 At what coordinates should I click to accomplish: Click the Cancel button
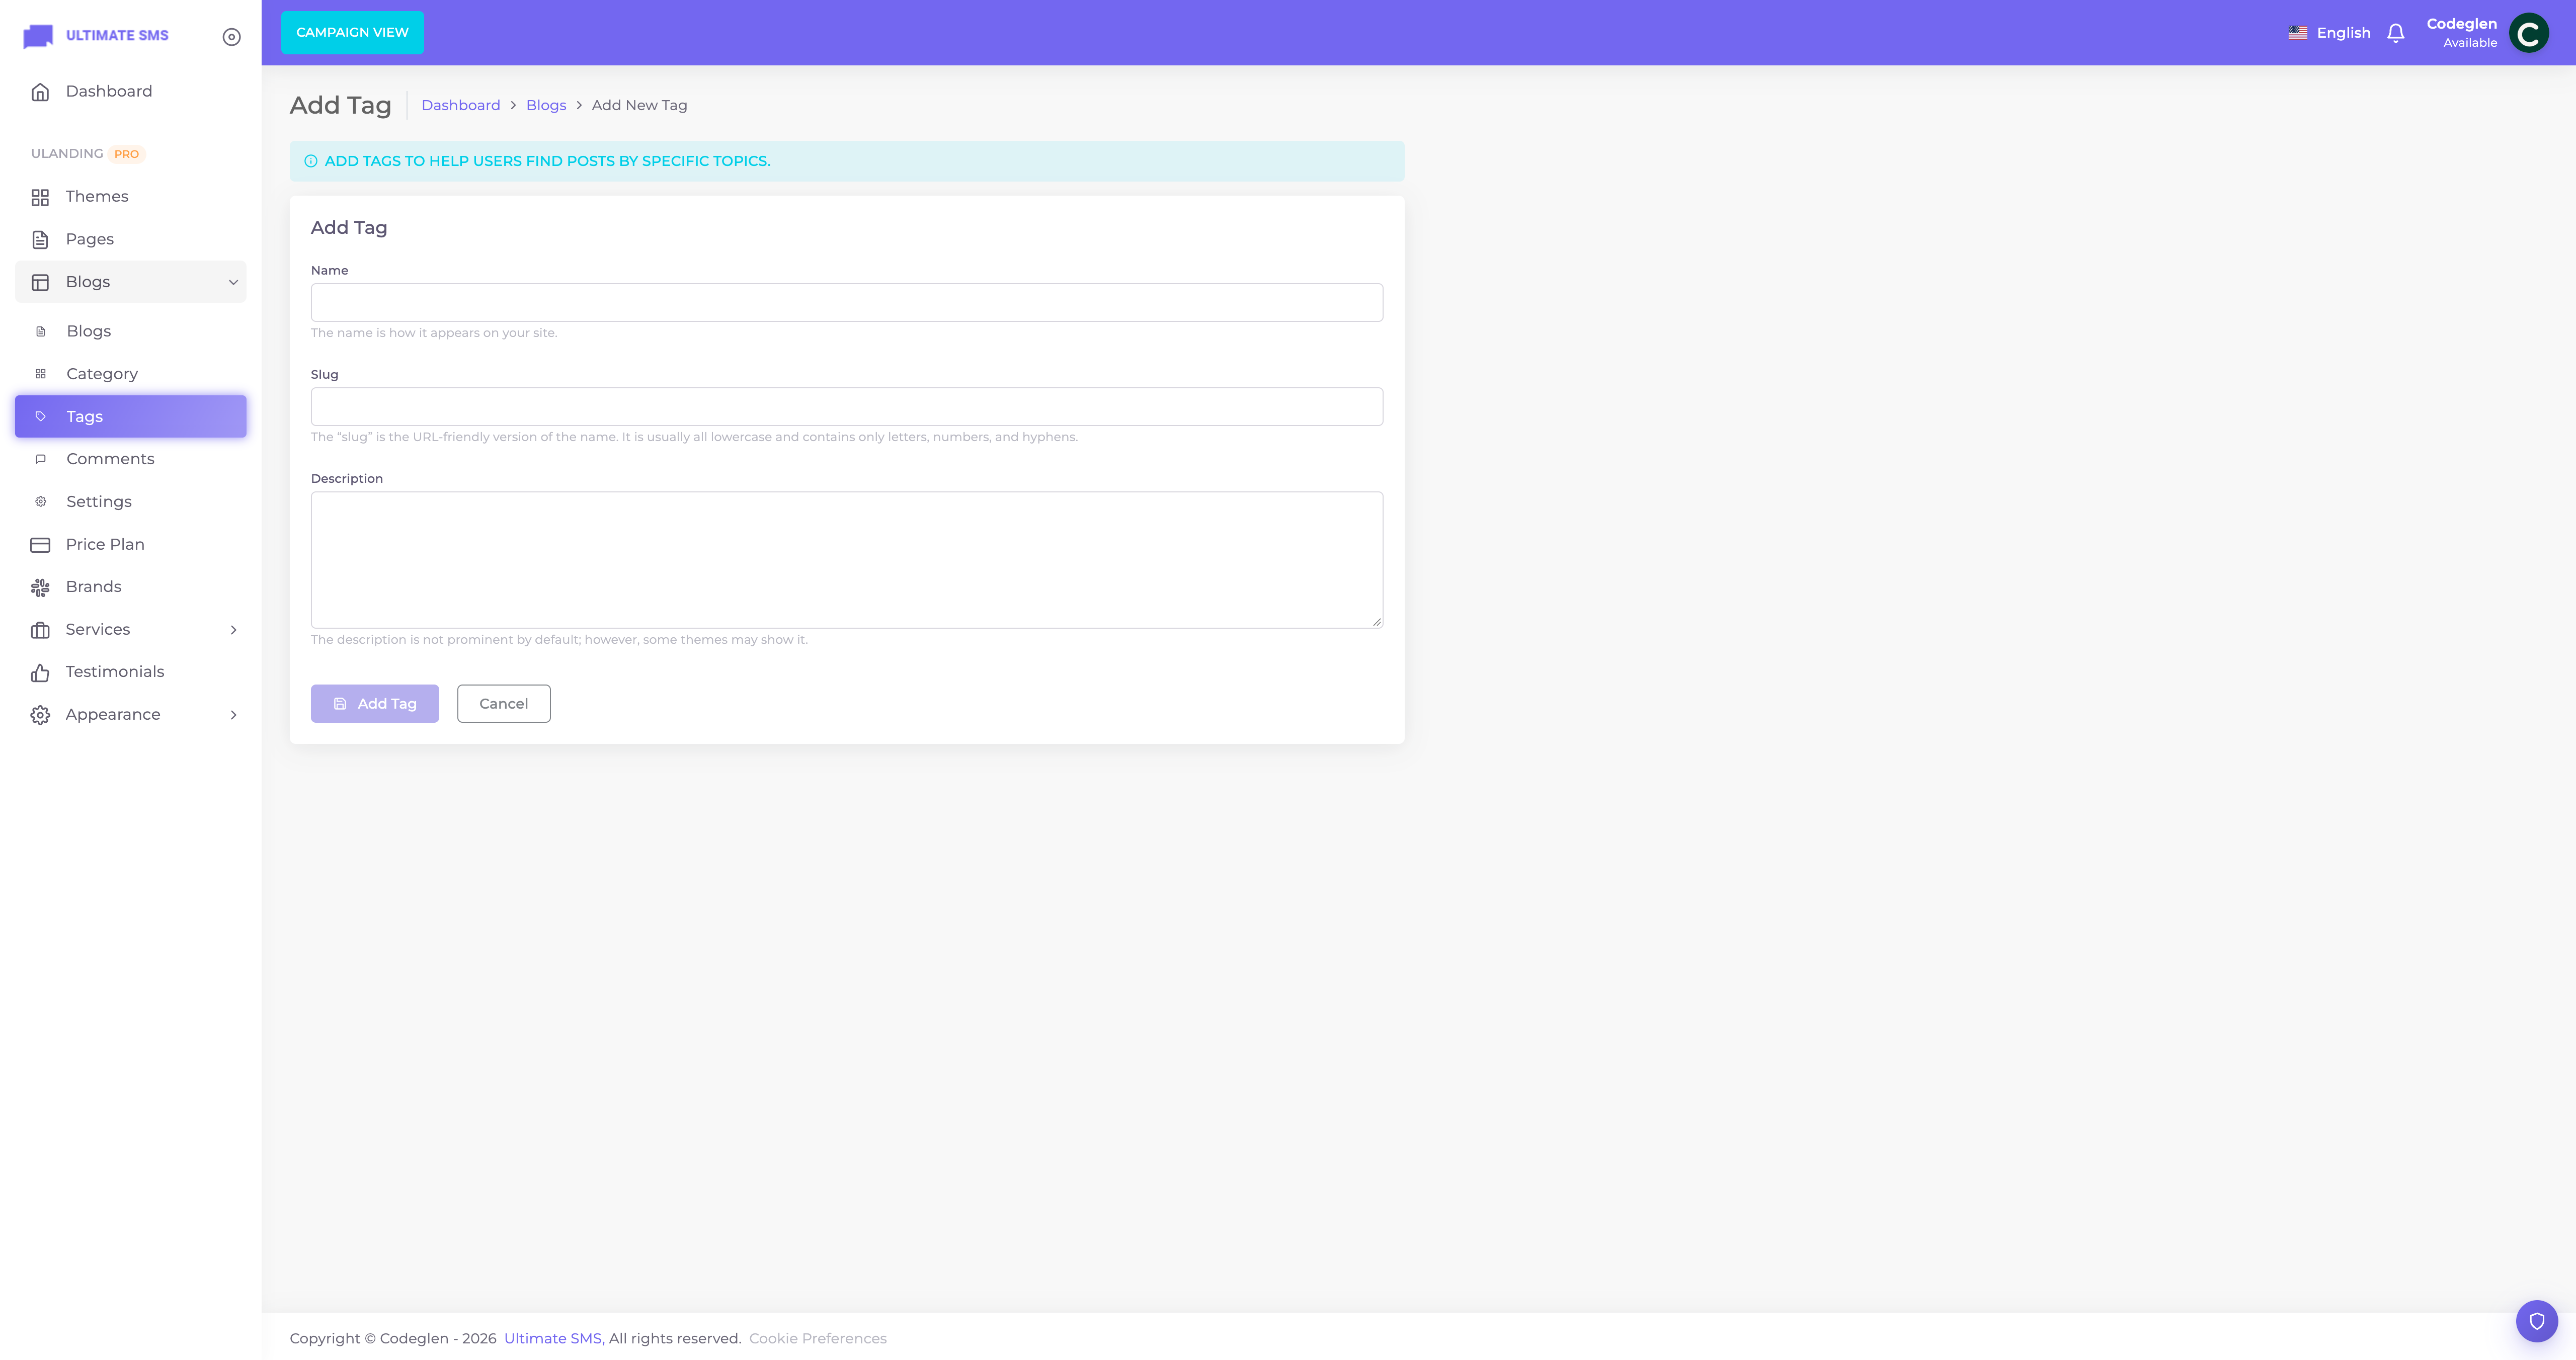pyautogui.click(x=504, y=704)
